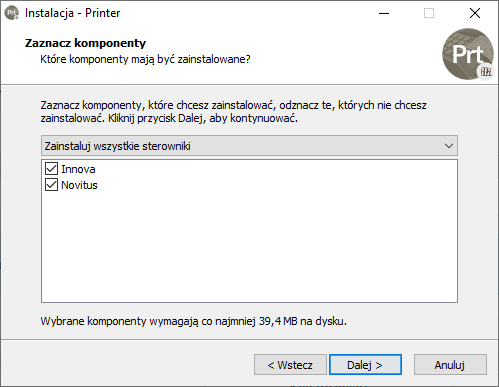Uncheck the Novitus component checkbox
The height and width of the screenshot is (387, 499).
(x=51, y=185)
